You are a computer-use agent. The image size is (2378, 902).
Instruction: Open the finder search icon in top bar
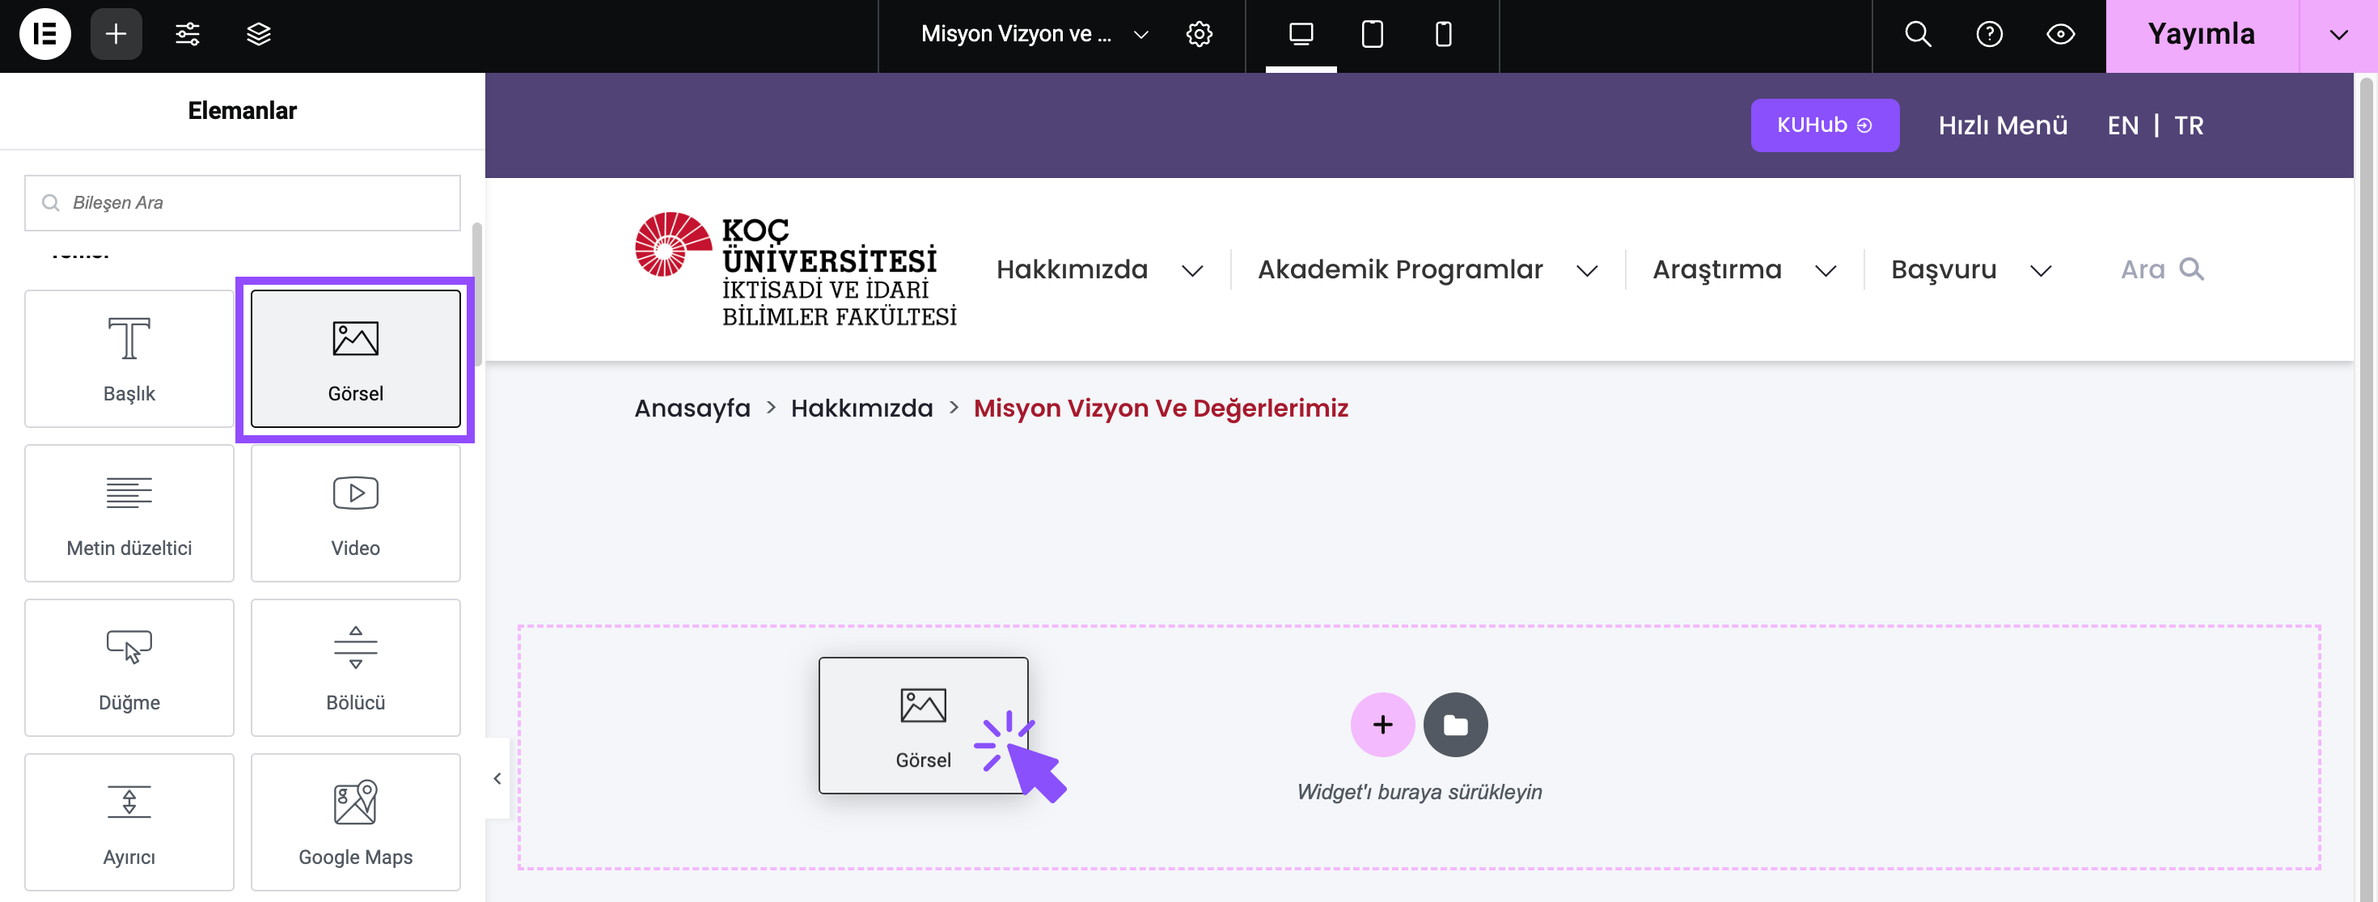1917,34
